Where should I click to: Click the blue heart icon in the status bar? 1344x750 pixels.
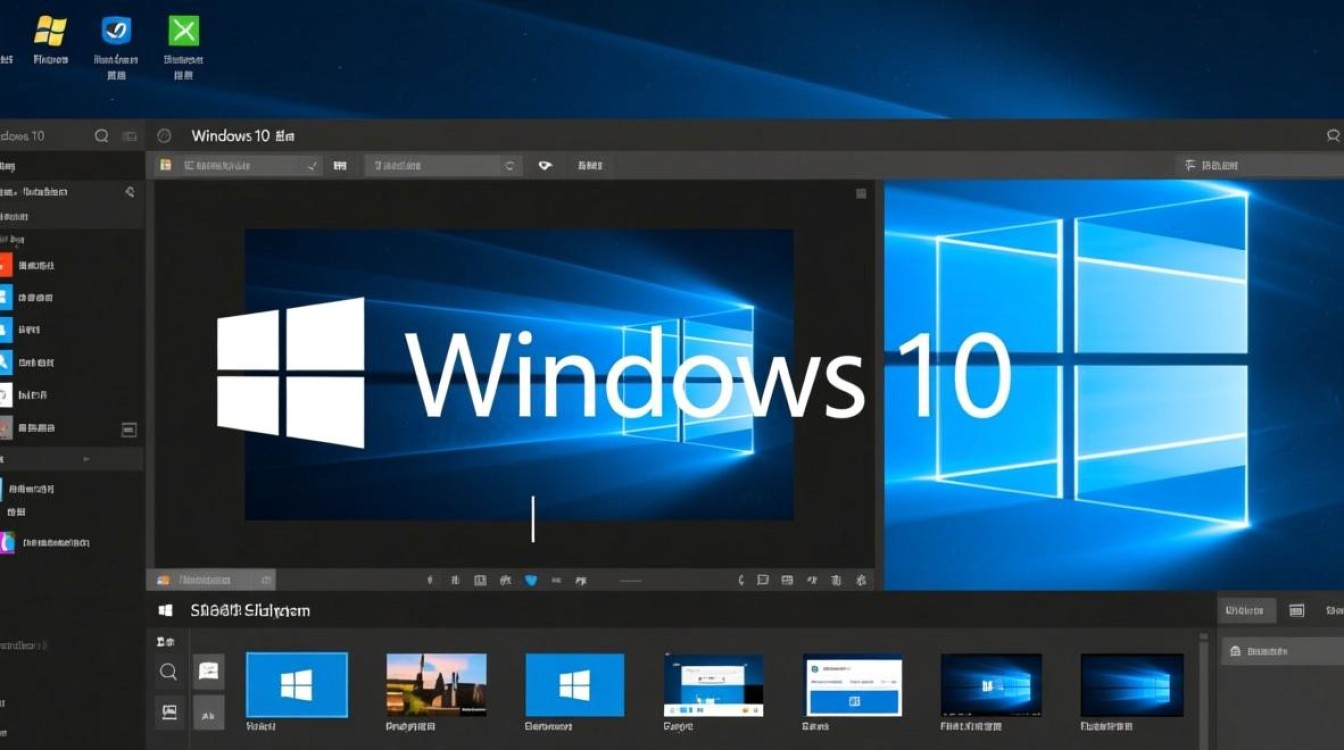click(531, 580)
